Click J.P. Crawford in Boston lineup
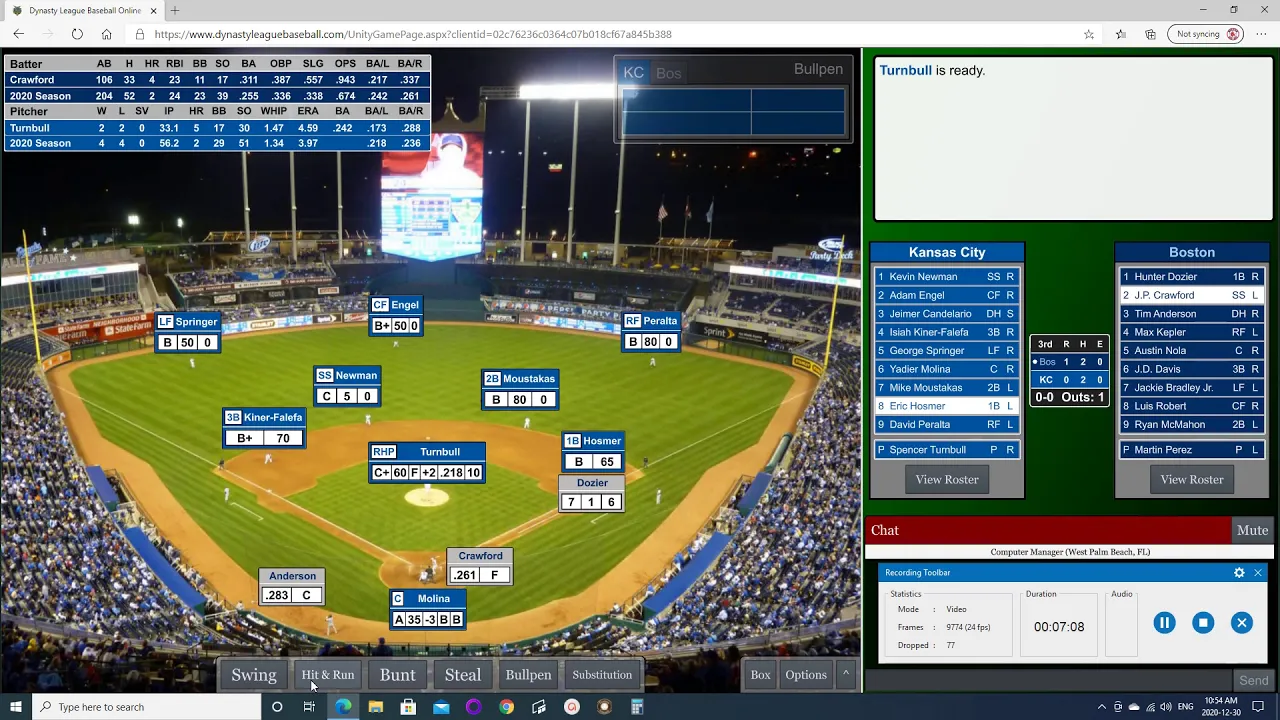The width and height of the screenshot is (1280, 720). [1192, 295]
